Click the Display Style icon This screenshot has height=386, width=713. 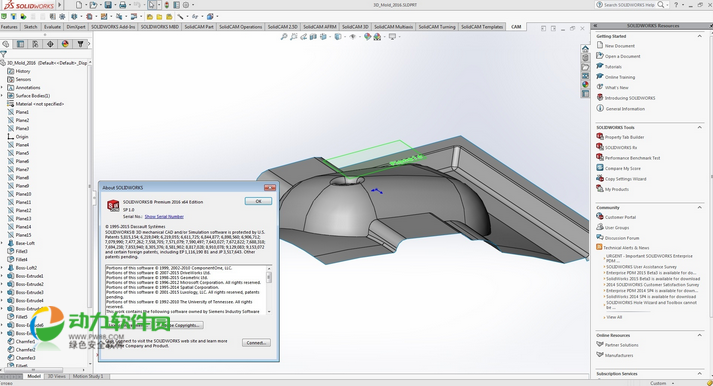pos(337,36)
